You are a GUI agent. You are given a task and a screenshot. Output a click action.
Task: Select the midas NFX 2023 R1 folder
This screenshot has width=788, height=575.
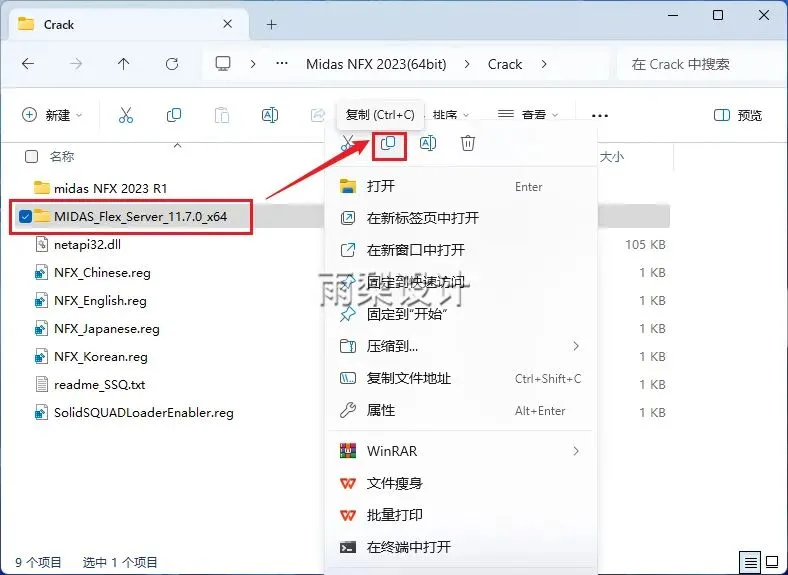pos(111,188)
